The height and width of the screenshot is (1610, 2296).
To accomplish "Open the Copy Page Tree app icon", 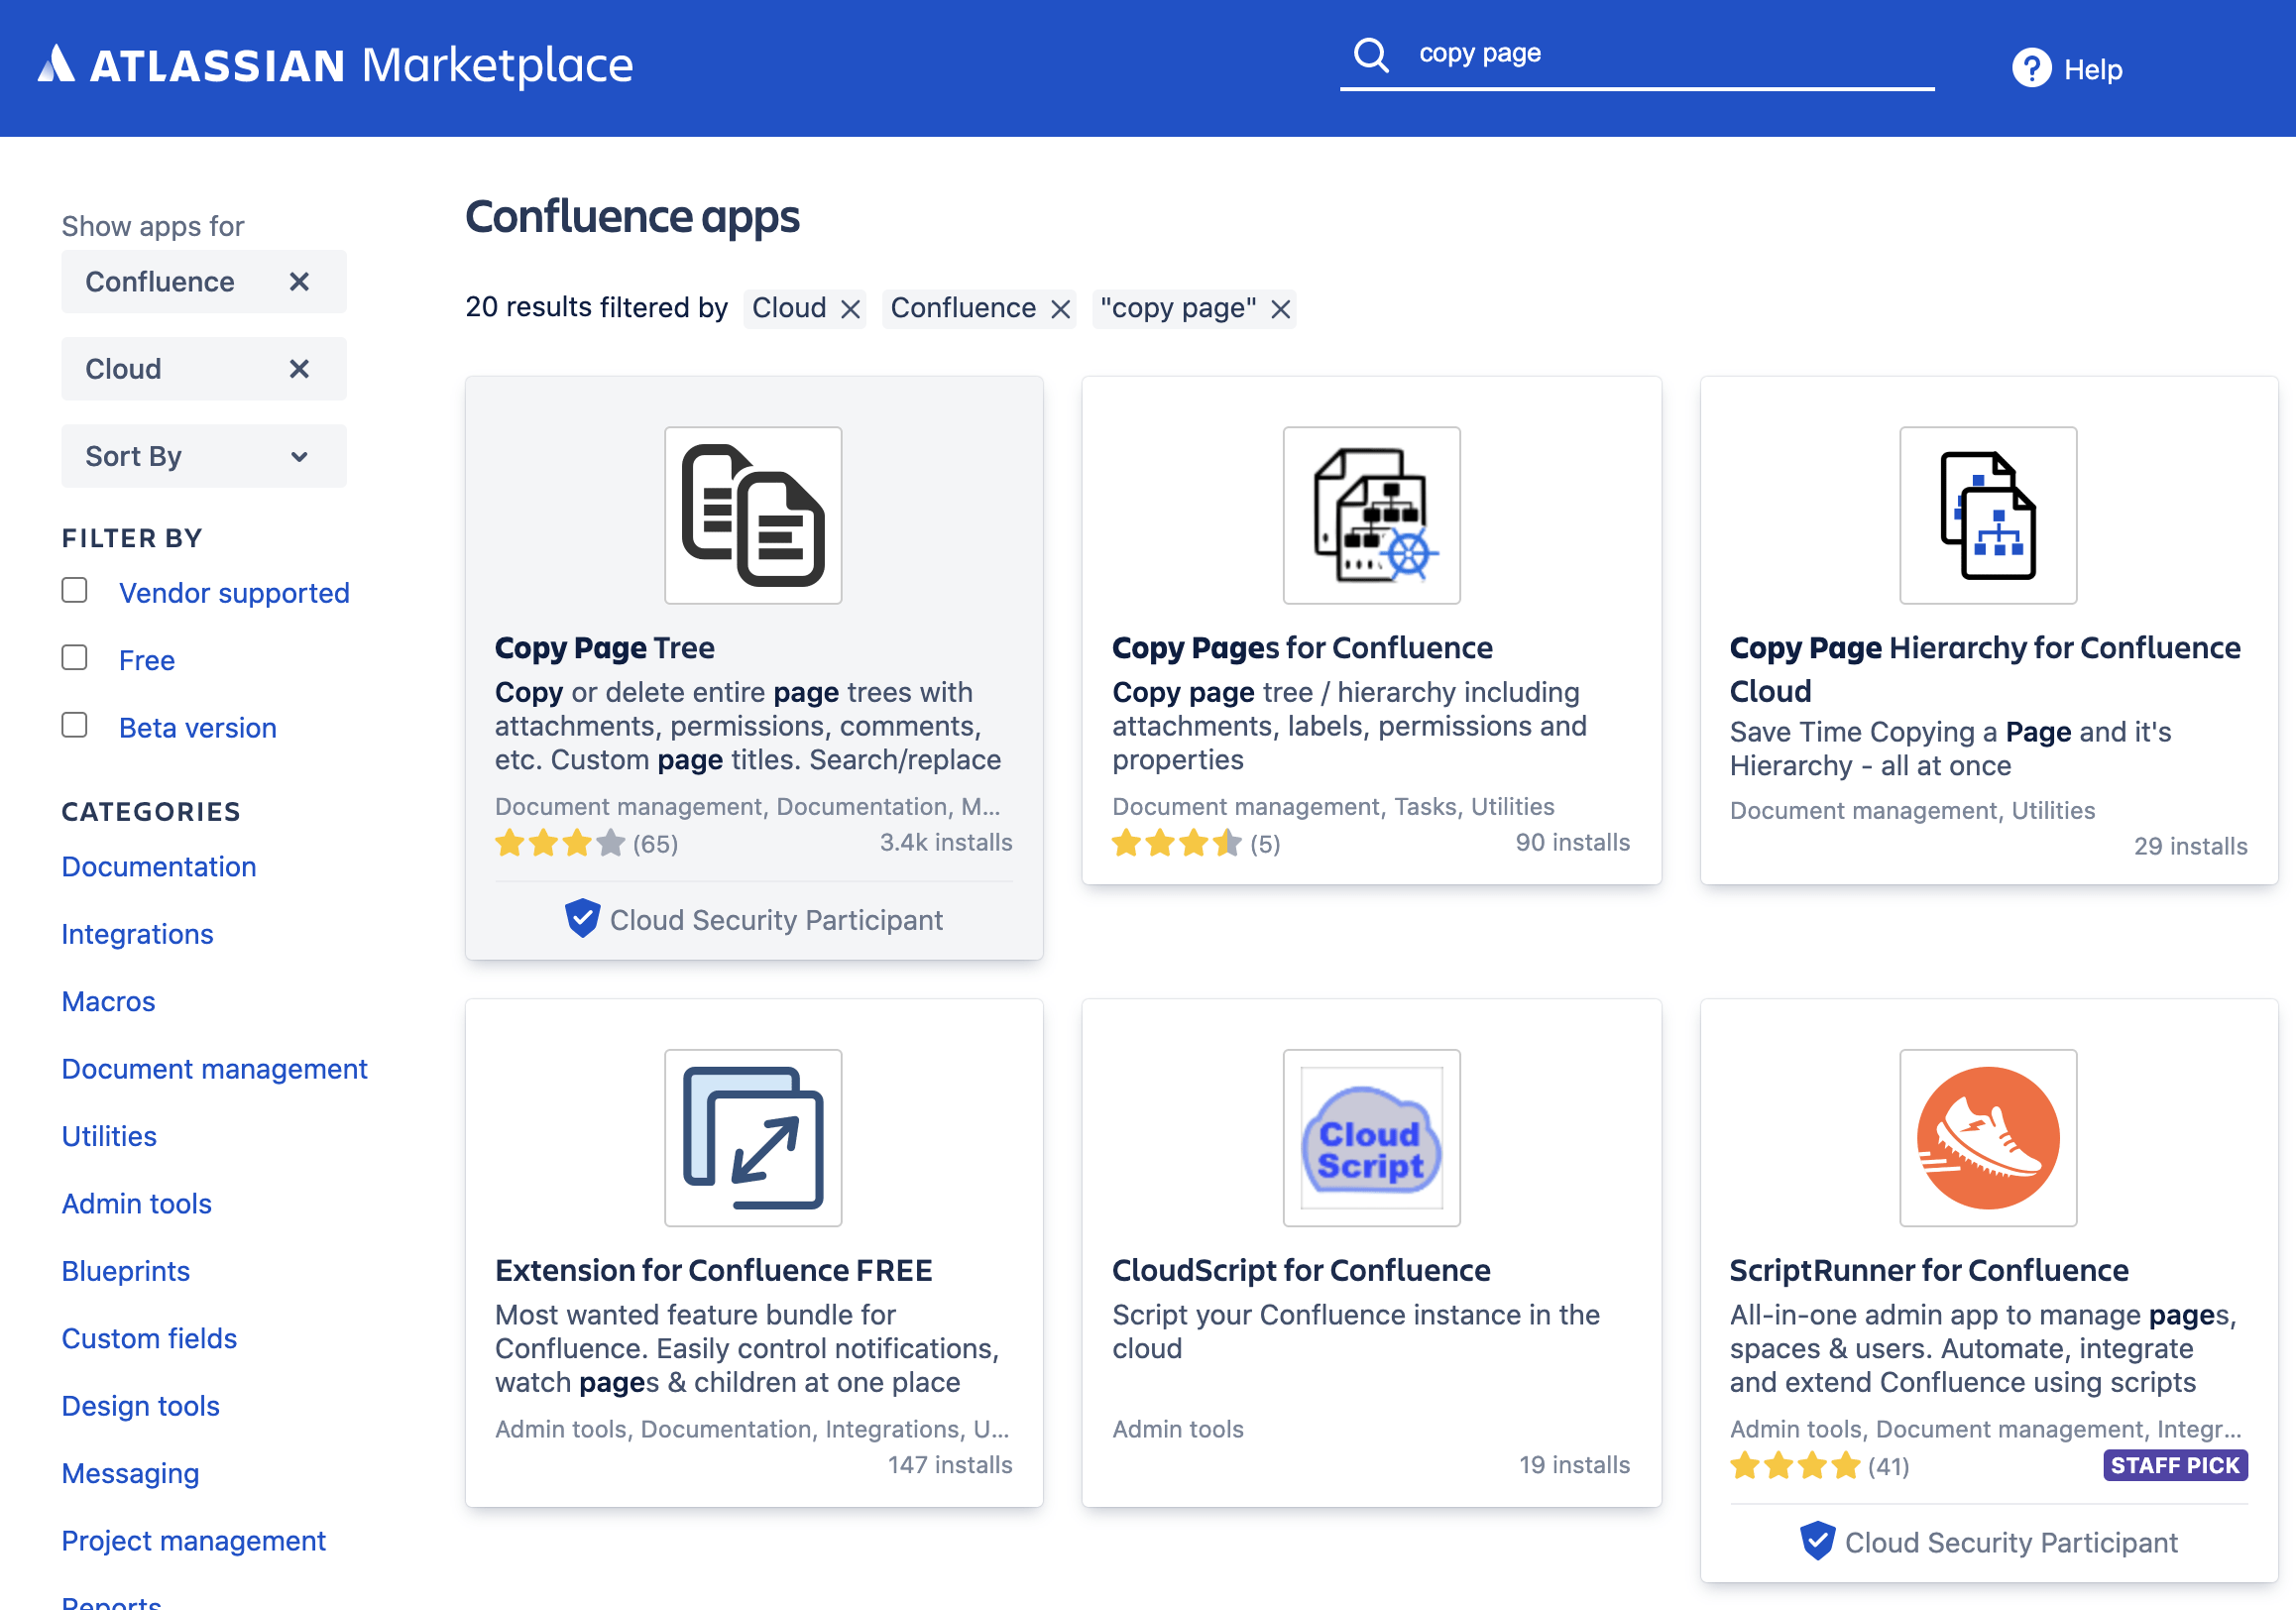I will [x=753, y=515].
